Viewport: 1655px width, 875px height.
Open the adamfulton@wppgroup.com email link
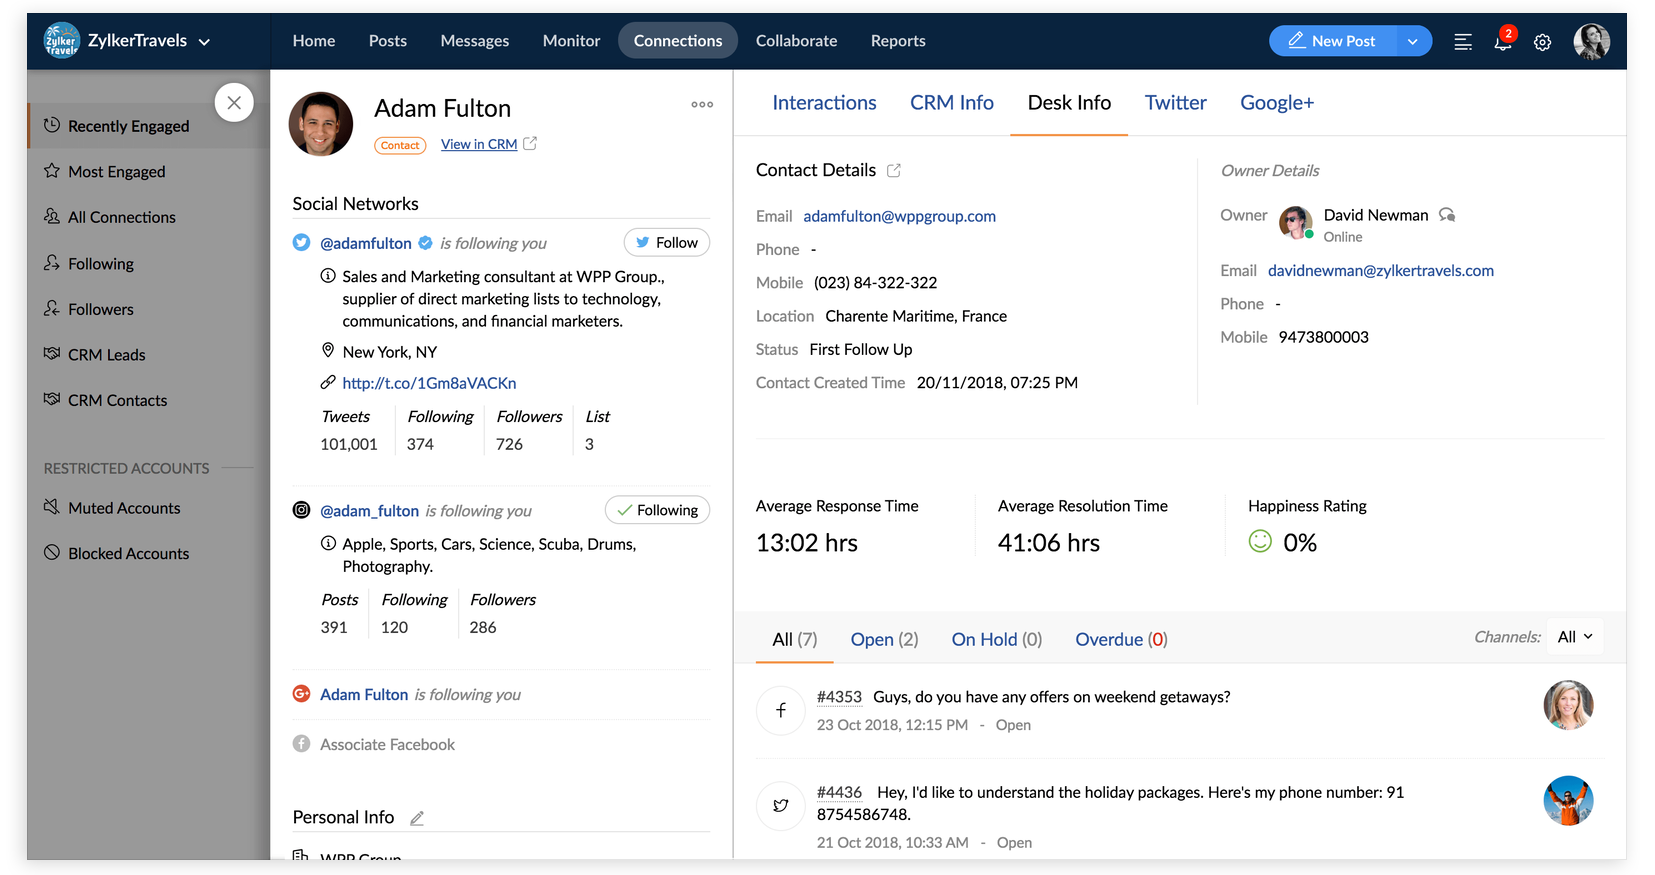coord(899,216)
